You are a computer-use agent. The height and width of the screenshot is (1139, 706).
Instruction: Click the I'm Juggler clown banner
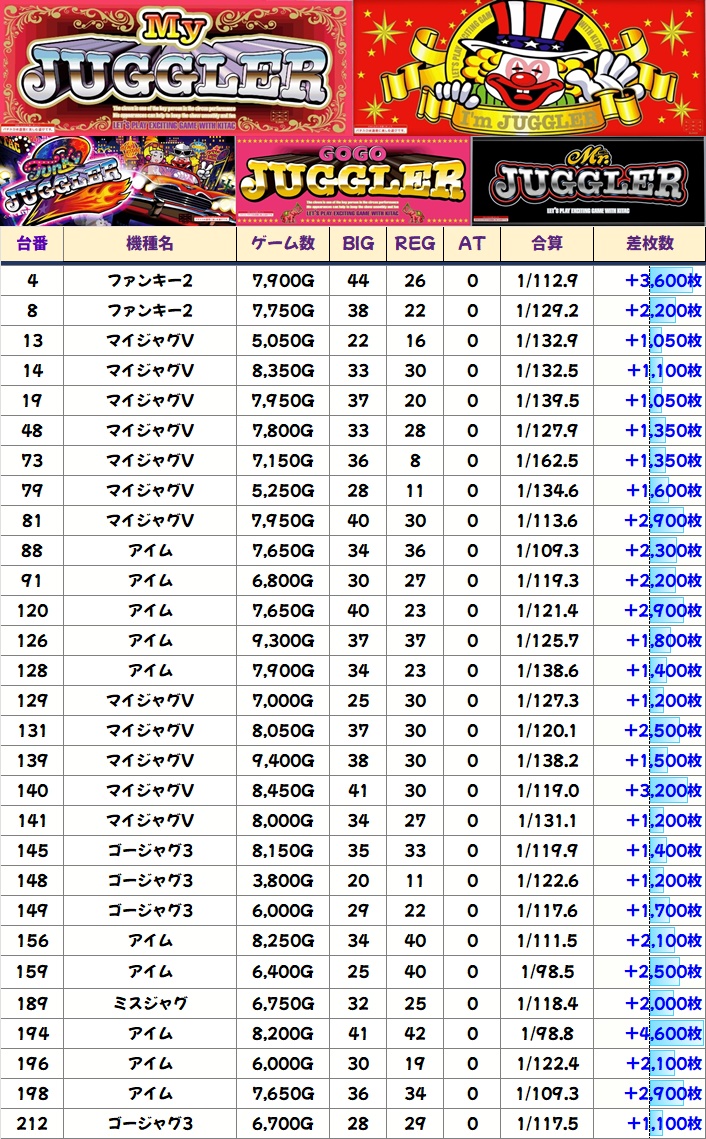[530, 67]
